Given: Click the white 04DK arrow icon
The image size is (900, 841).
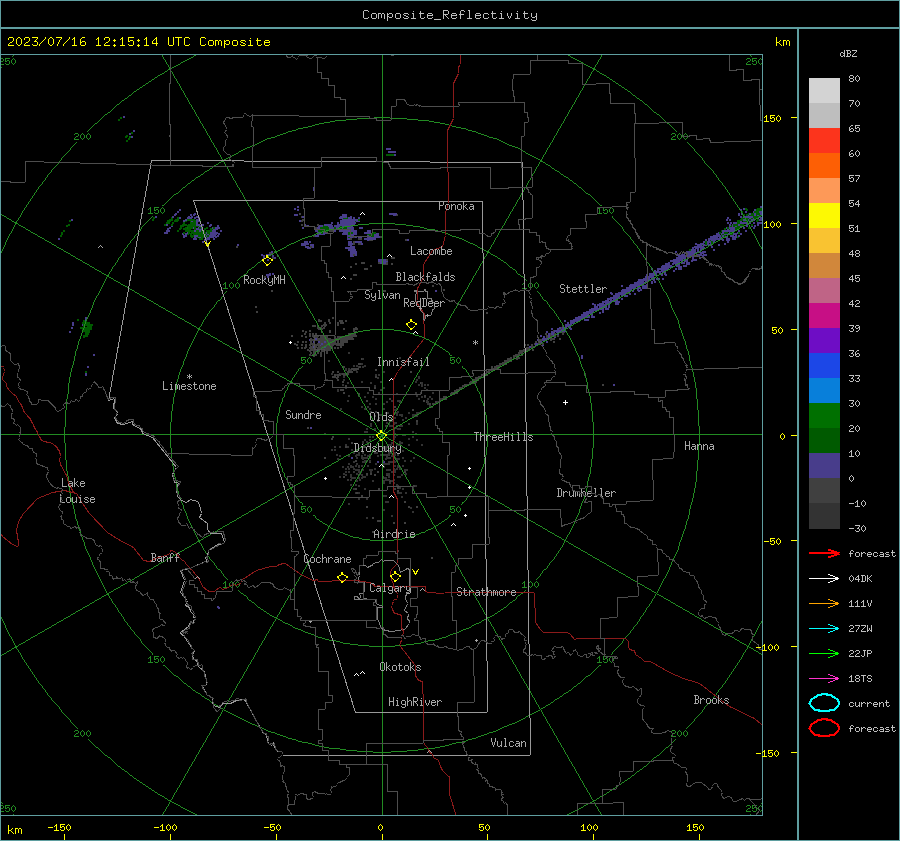Looking at the screenshot, I should [x=824, y=579].
